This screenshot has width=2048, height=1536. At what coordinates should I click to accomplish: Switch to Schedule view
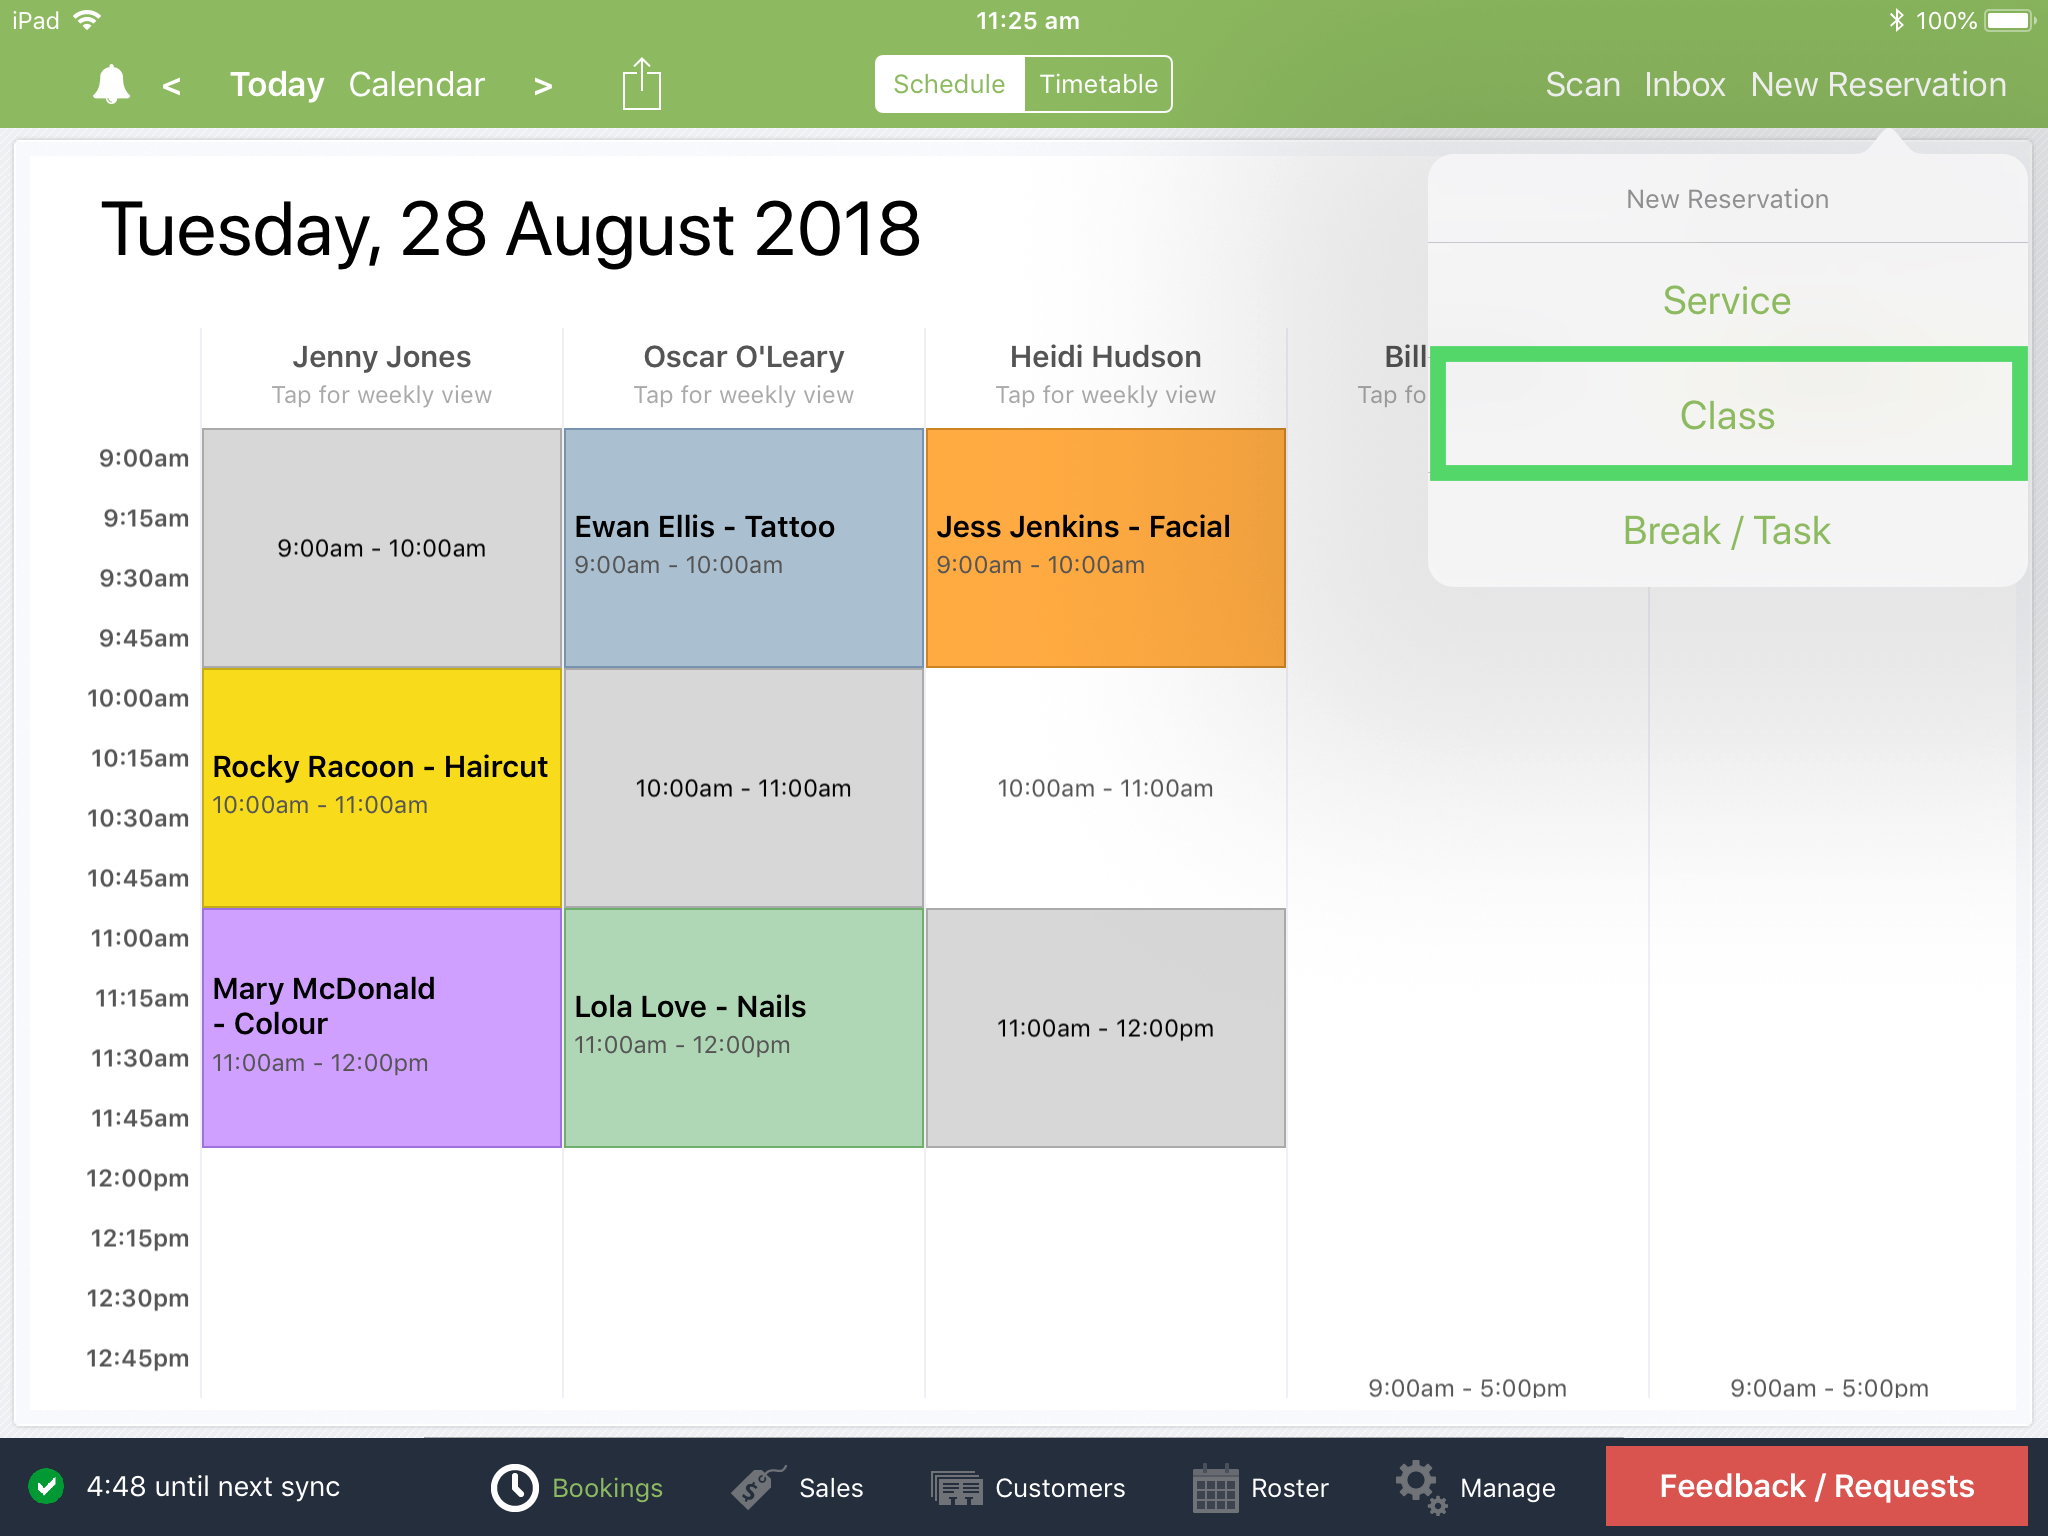click(x=948, y=84)
